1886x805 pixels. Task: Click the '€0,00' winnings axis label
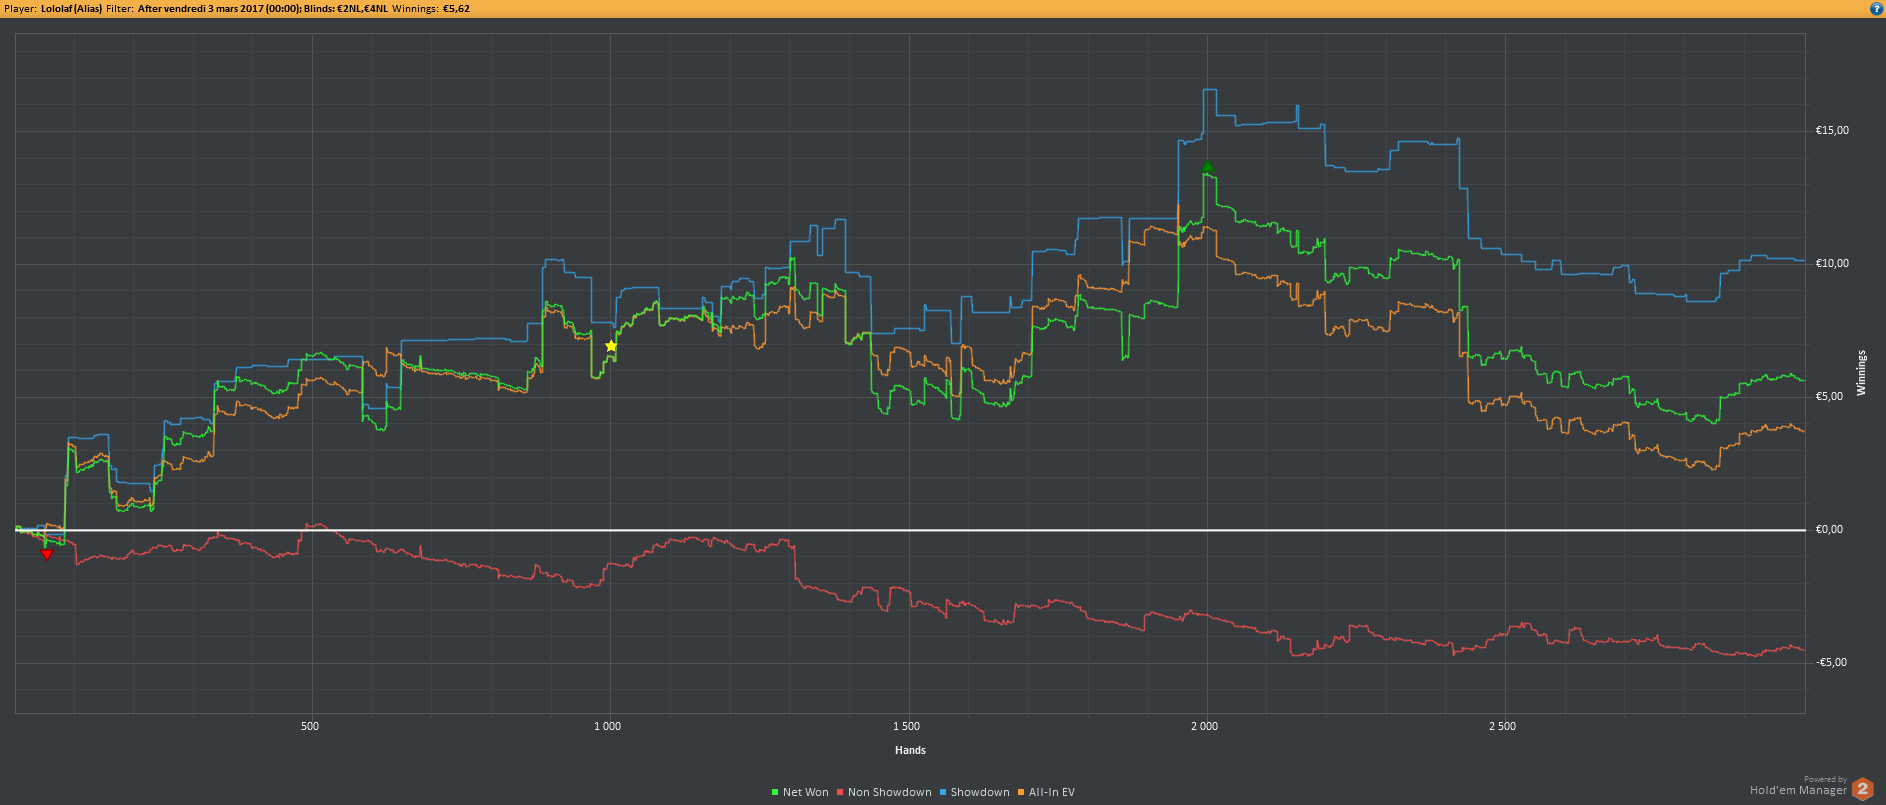coord(1829,530)
